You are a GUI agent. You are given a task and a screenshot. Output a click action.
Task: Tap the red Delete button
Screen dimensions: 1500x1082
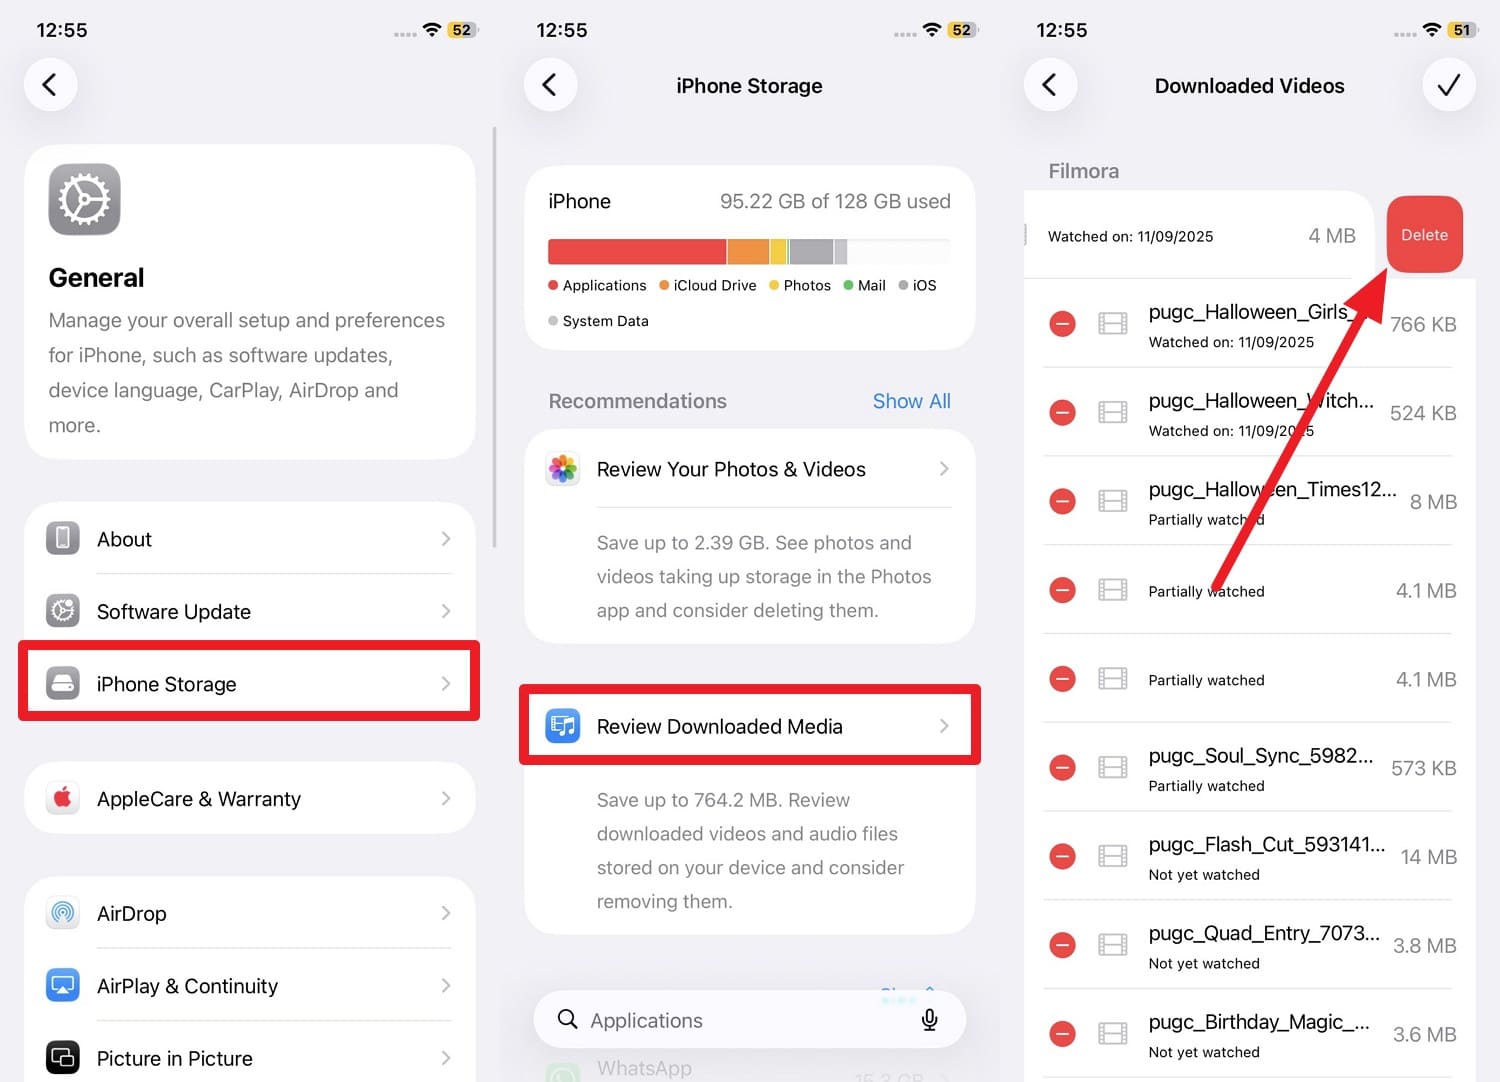(1425, 234)
